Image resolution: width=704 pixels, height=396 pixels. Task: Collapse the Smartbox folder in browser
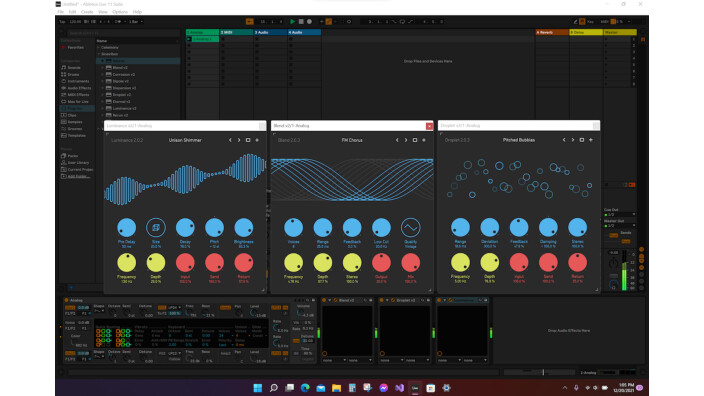(x=98, y=54)
